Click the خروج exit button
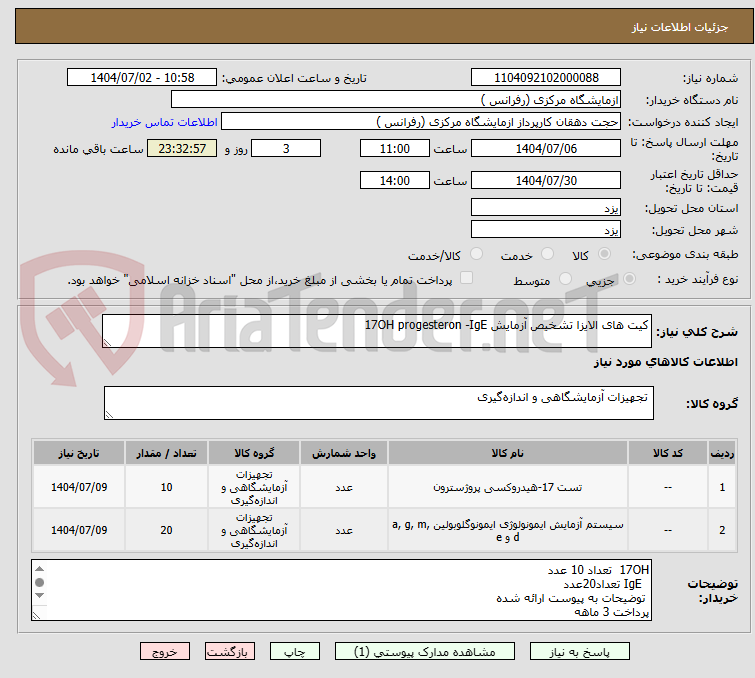This screenshot has height=678, width=755. tap(165, 652)
